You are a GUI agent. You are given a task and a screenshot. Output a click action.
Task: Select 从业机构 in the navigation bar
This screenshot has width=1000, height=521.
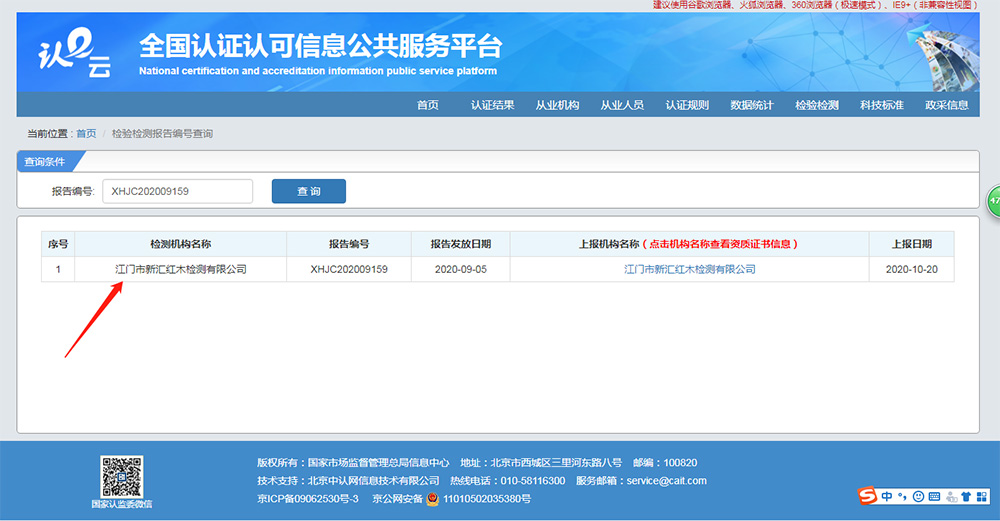[557, 105]
